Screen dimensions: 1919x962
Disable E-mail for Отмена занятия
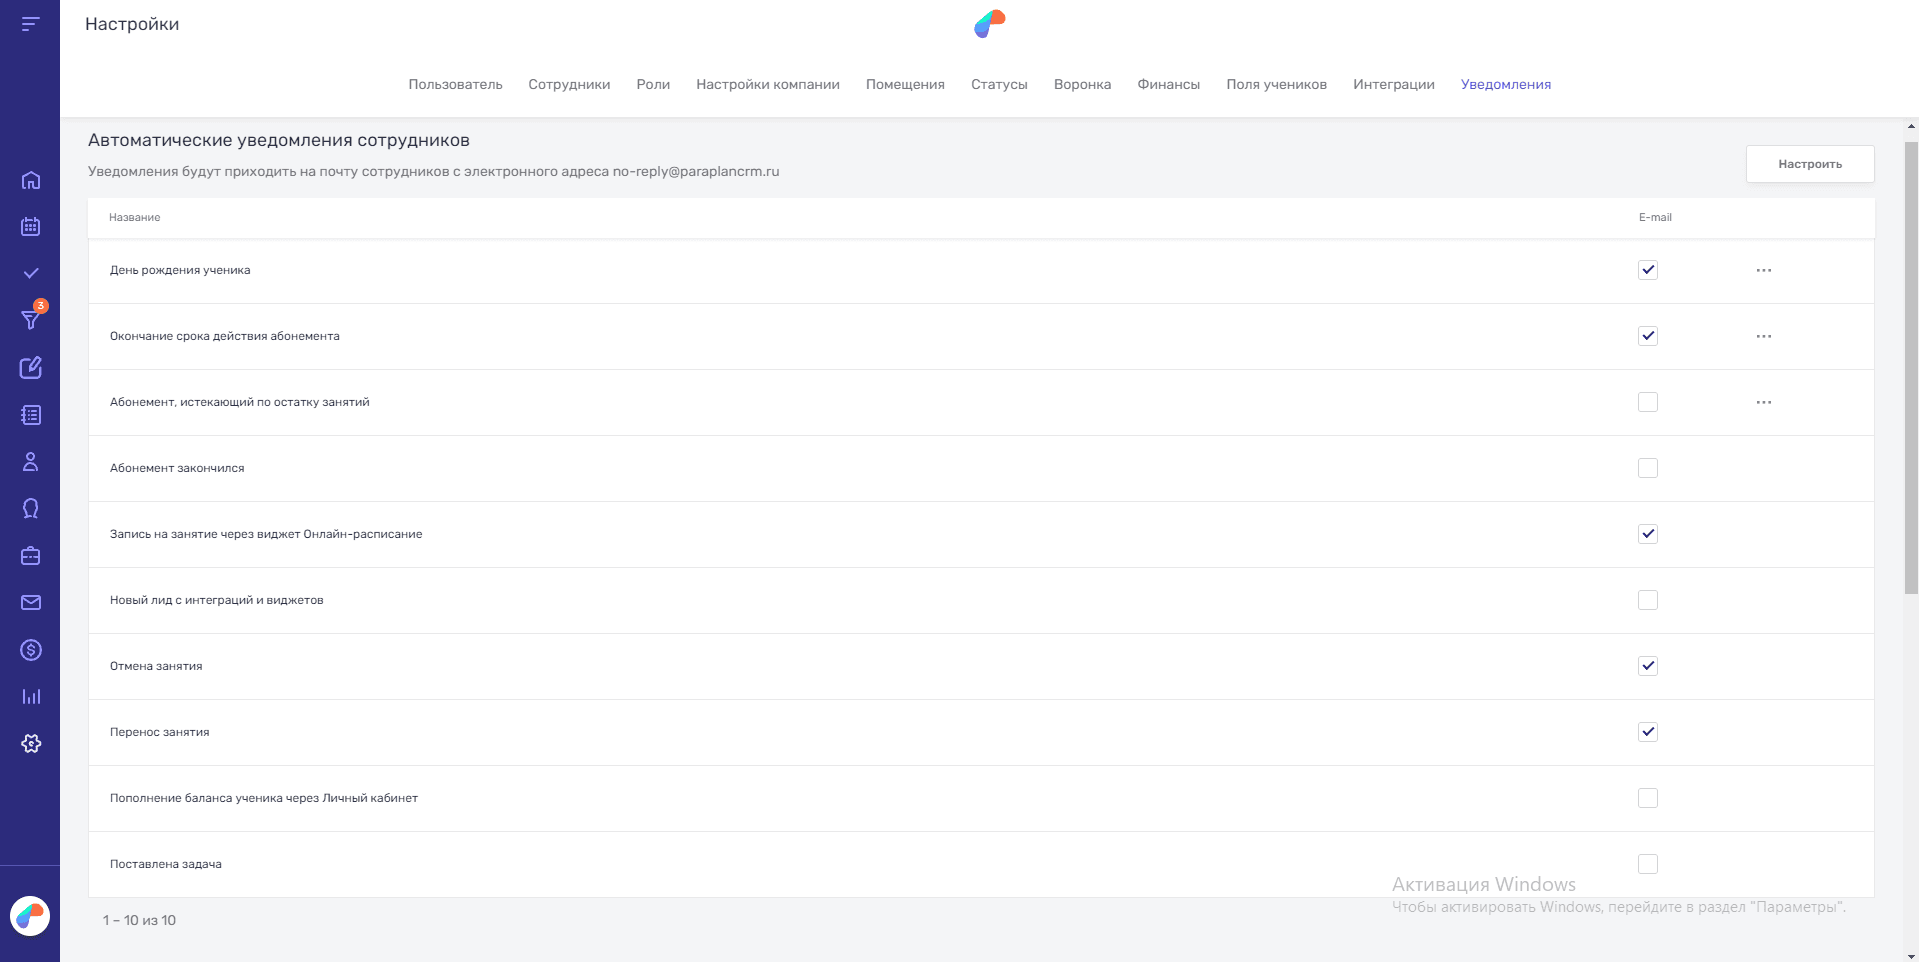1648,666
